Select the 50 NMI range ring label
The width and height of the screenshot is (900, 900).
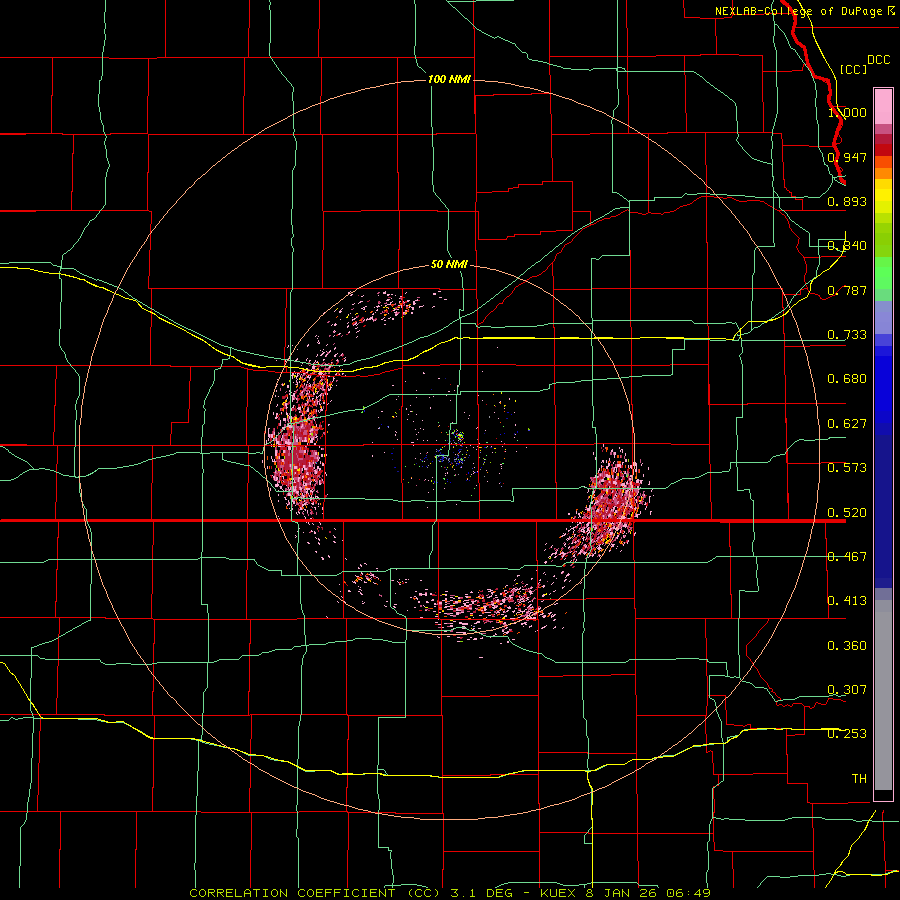(x=449, y=264)
